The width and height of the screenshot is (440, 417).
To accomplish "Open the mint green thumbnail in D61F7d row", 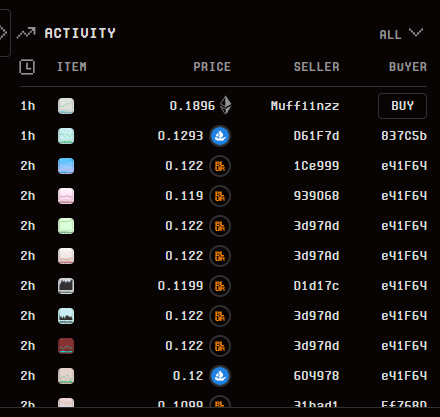I will tap(66, 136).
